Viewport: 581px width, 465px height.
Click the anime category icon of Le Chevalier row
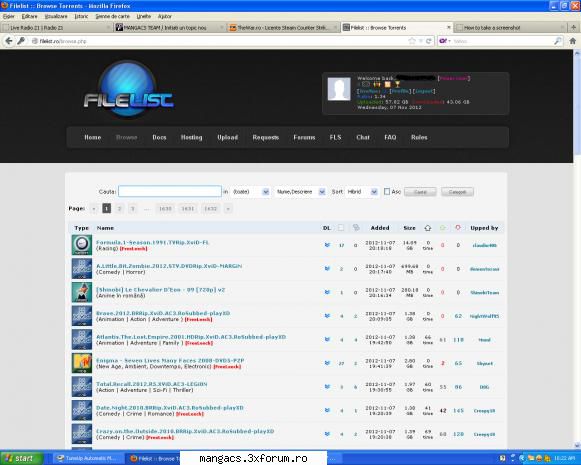click(82, 292)
